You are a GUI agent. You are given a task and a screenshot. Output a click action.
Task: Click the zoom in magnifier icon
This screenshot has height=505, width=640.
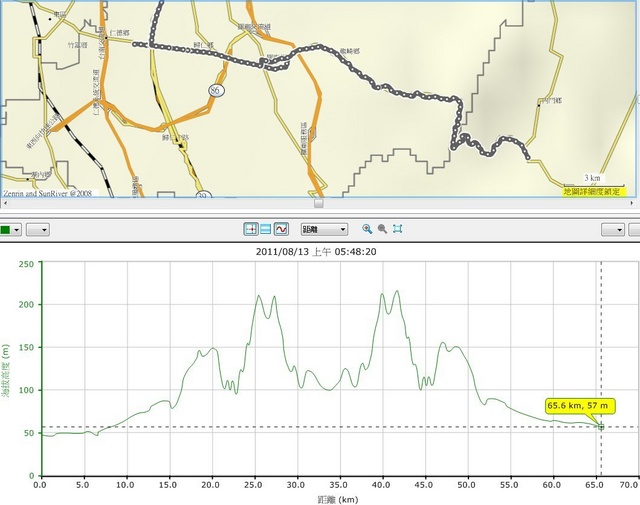[x=367, y=229]
